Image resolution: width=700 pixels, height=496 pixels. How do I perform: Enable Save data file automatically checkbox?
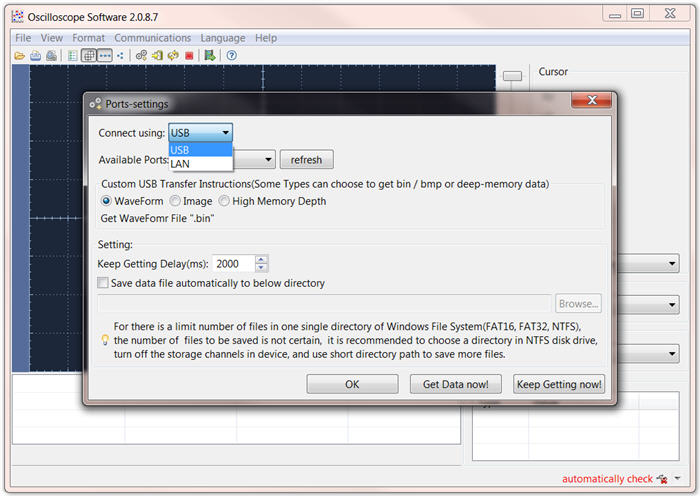[x=103, y=283]
